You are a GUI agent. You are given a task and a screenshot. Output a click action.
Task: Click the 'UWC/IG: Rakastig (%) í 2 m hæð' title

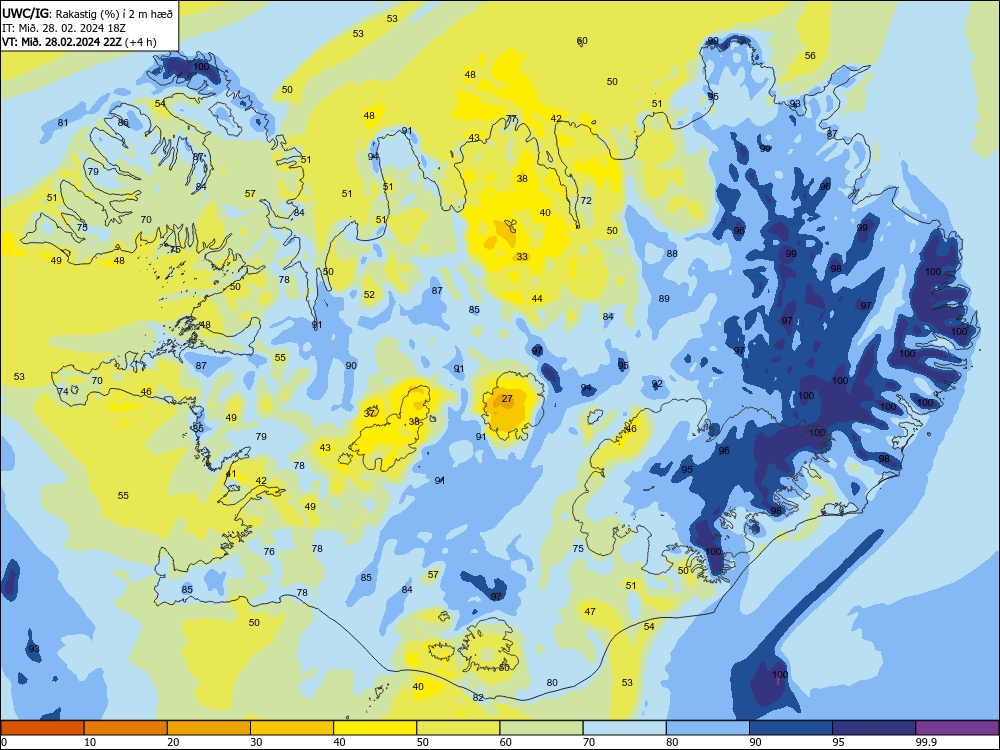coord(87,13)
